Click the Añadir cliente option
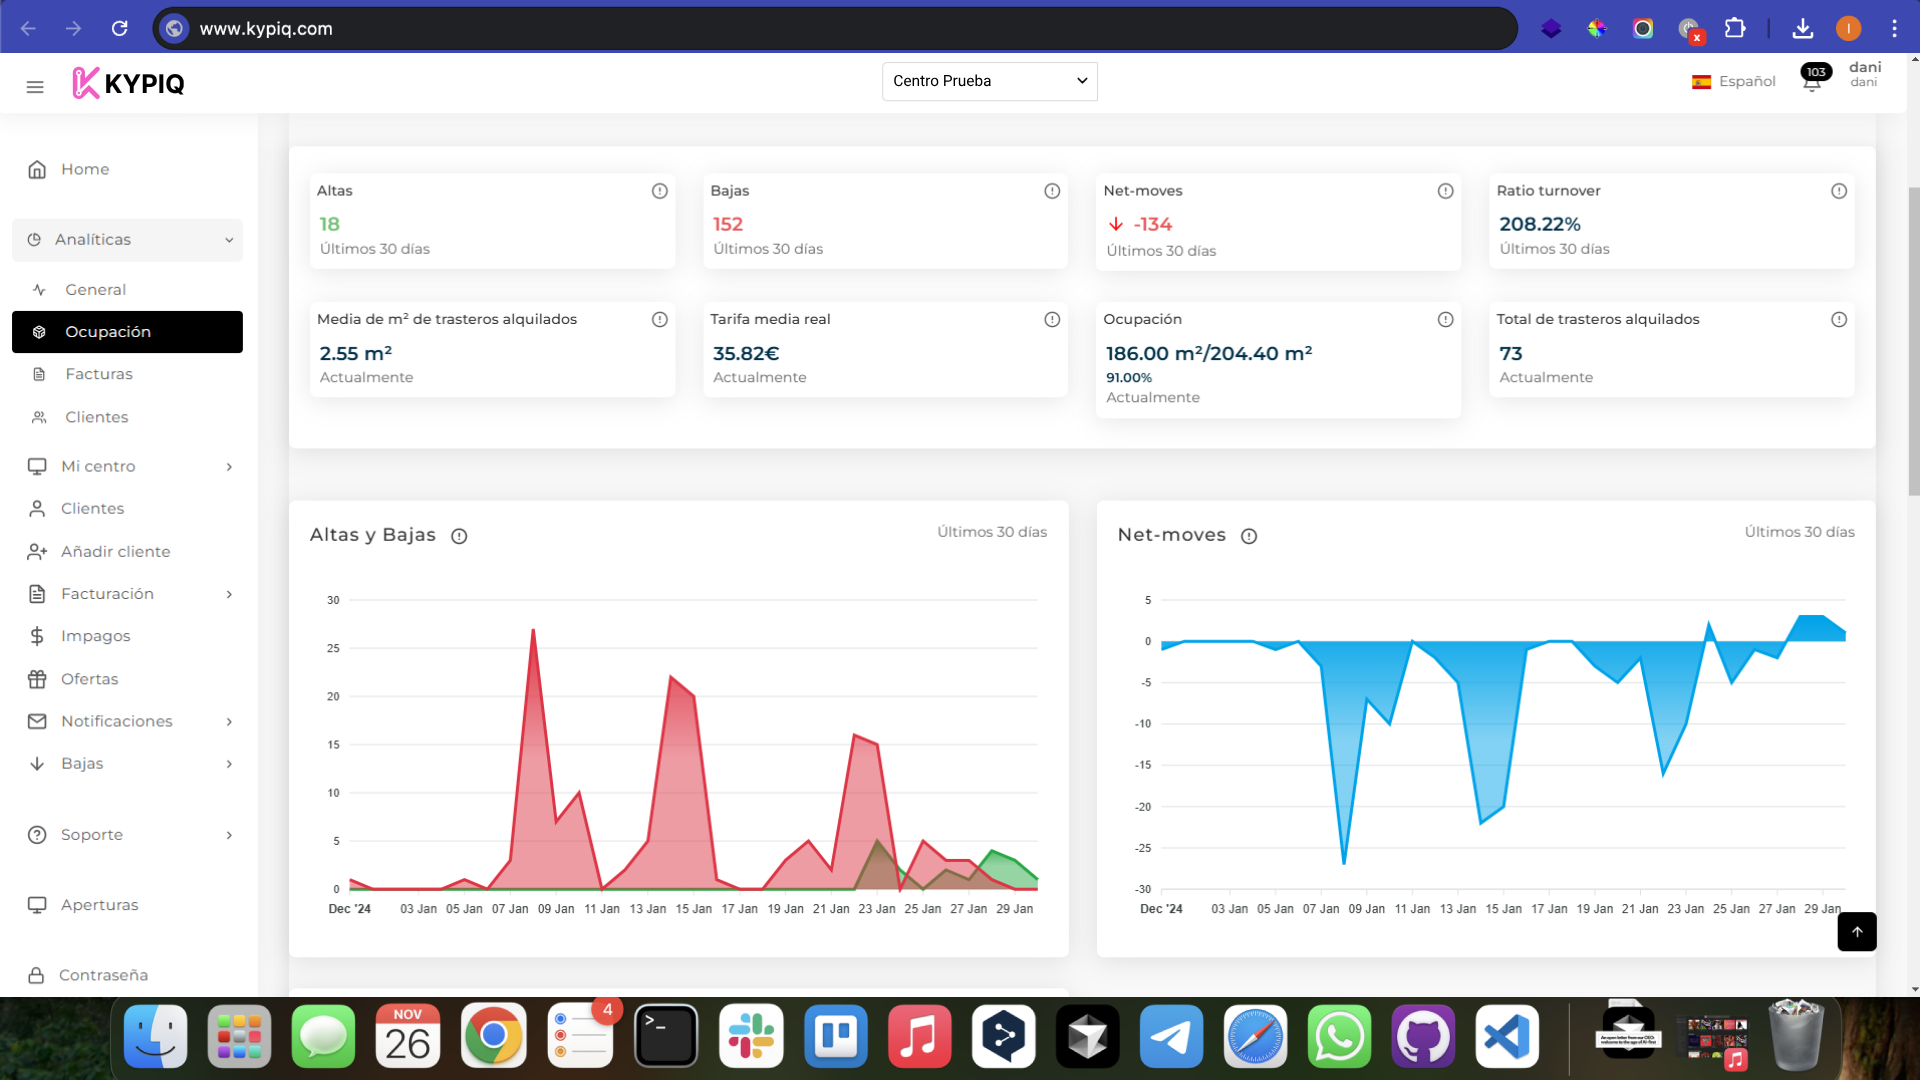1920x1080 pixels. pos(116,551)
